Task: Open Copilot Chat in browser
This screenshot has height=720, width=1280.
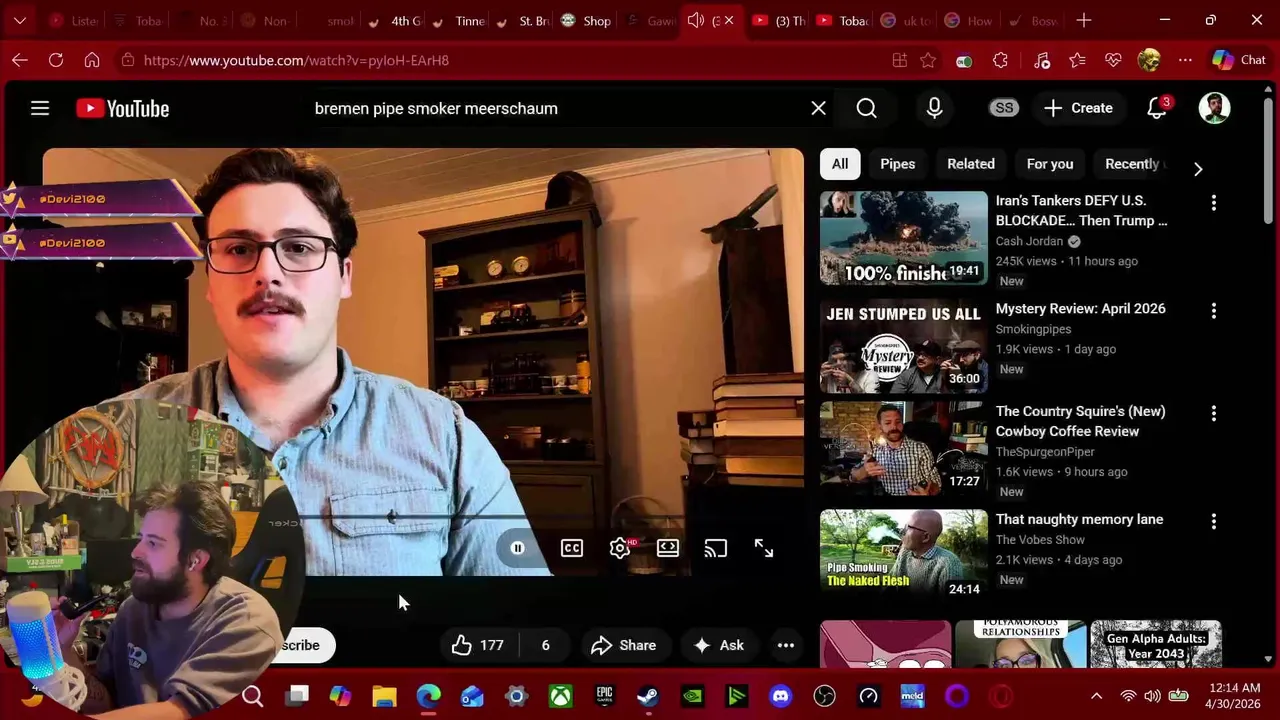Action: 1239,60
